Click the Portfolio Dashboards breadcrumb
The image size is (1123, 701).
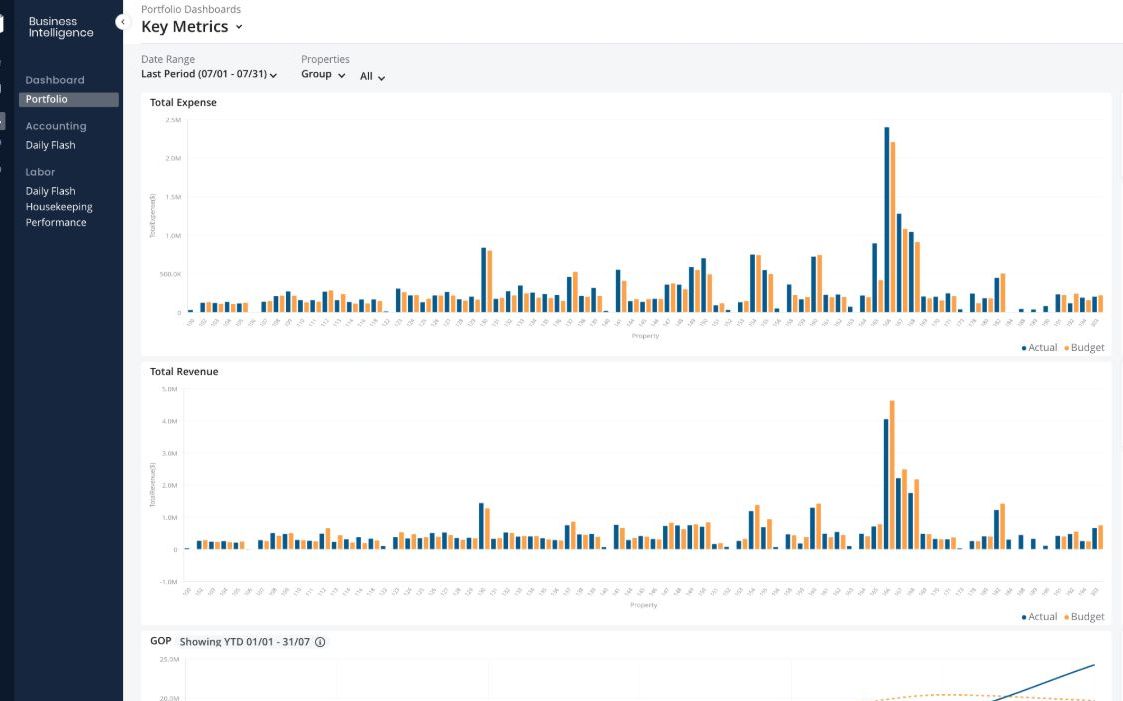click(191, 9)
